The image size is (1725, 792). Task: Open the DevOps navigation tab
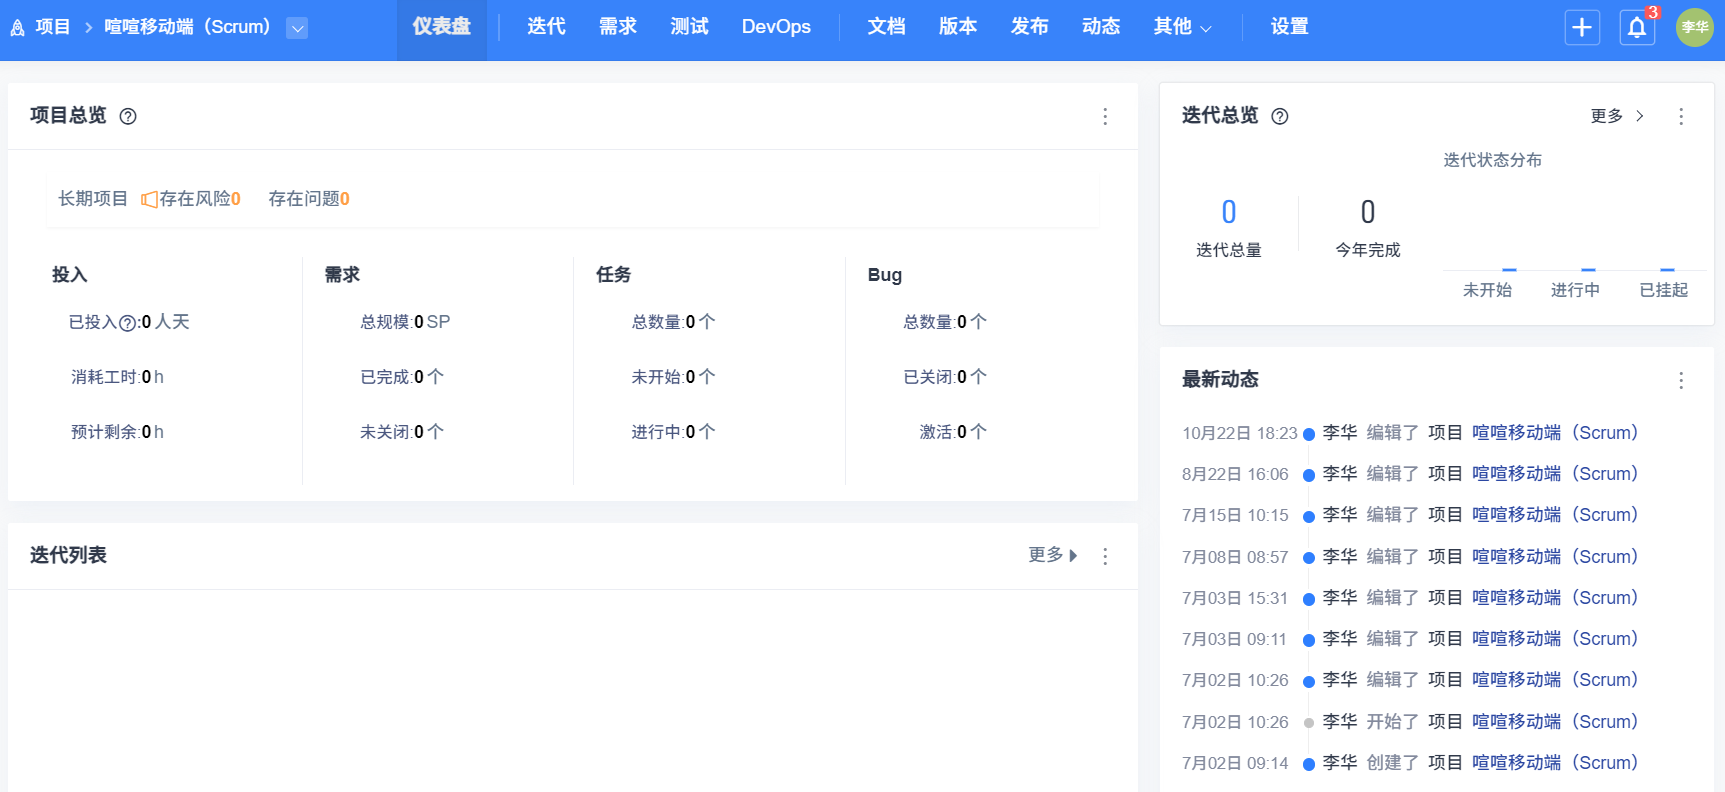776,27
